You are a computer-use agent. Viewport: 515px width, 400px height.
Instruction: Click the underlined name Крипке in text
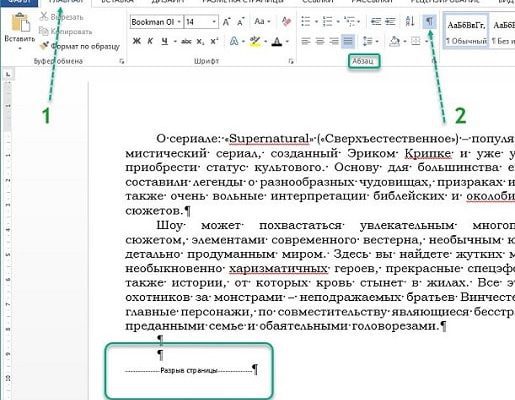coord(428,153)
